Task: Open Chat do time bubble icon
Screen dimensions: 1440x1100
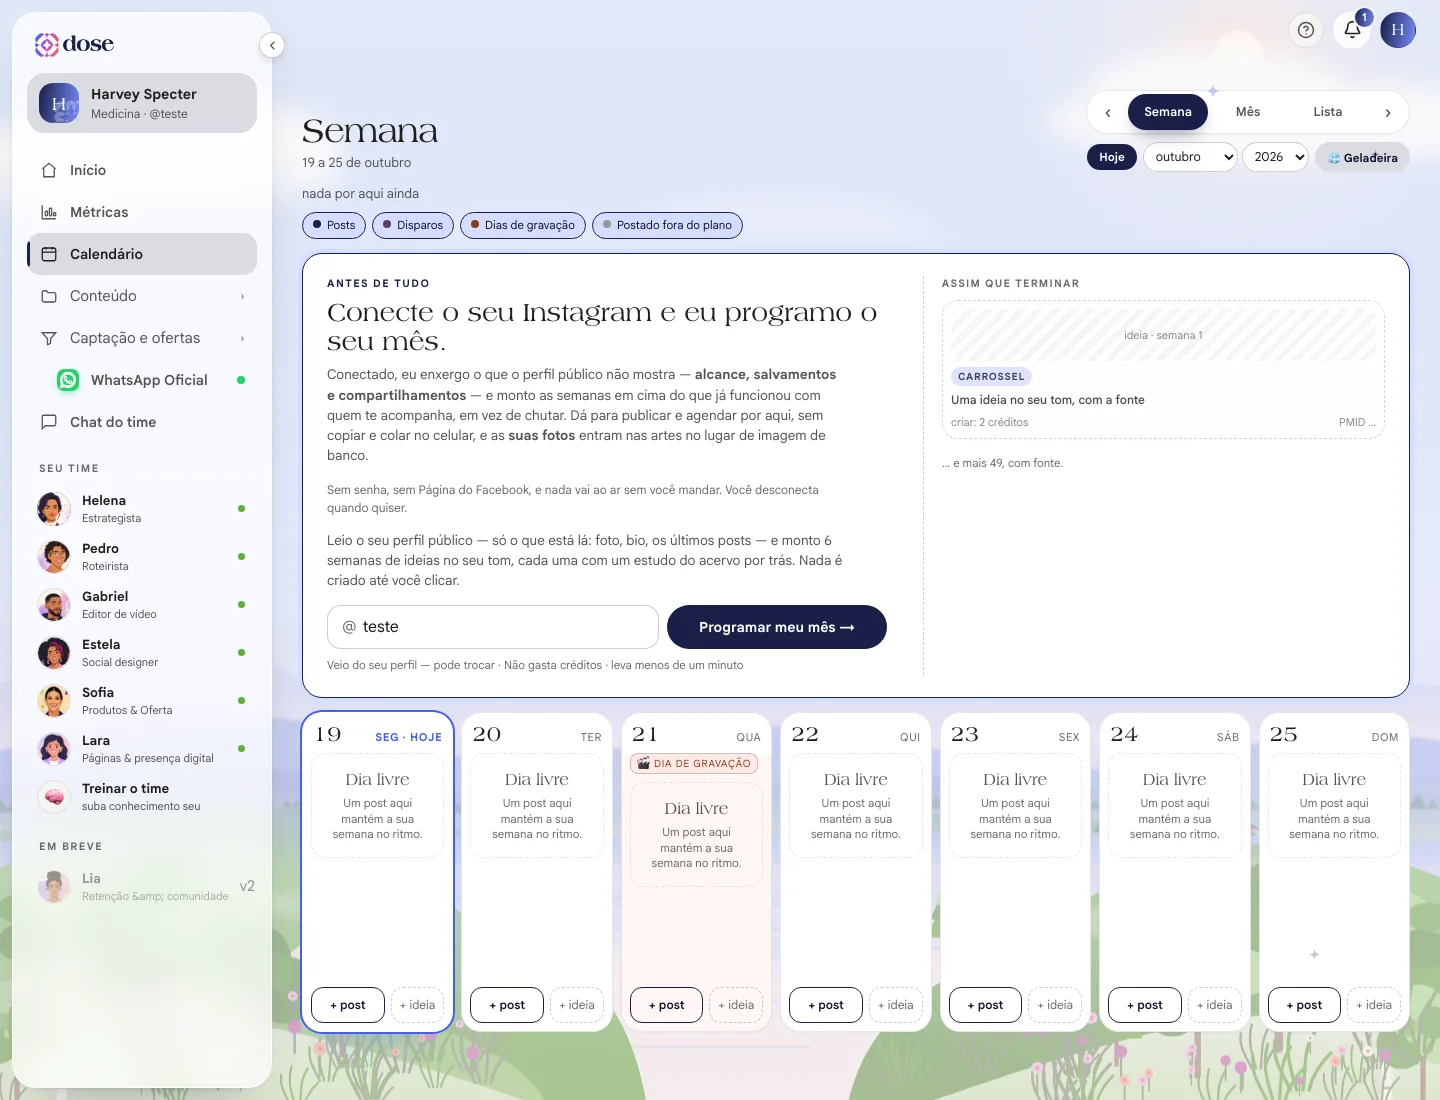Action: point(49,422)
